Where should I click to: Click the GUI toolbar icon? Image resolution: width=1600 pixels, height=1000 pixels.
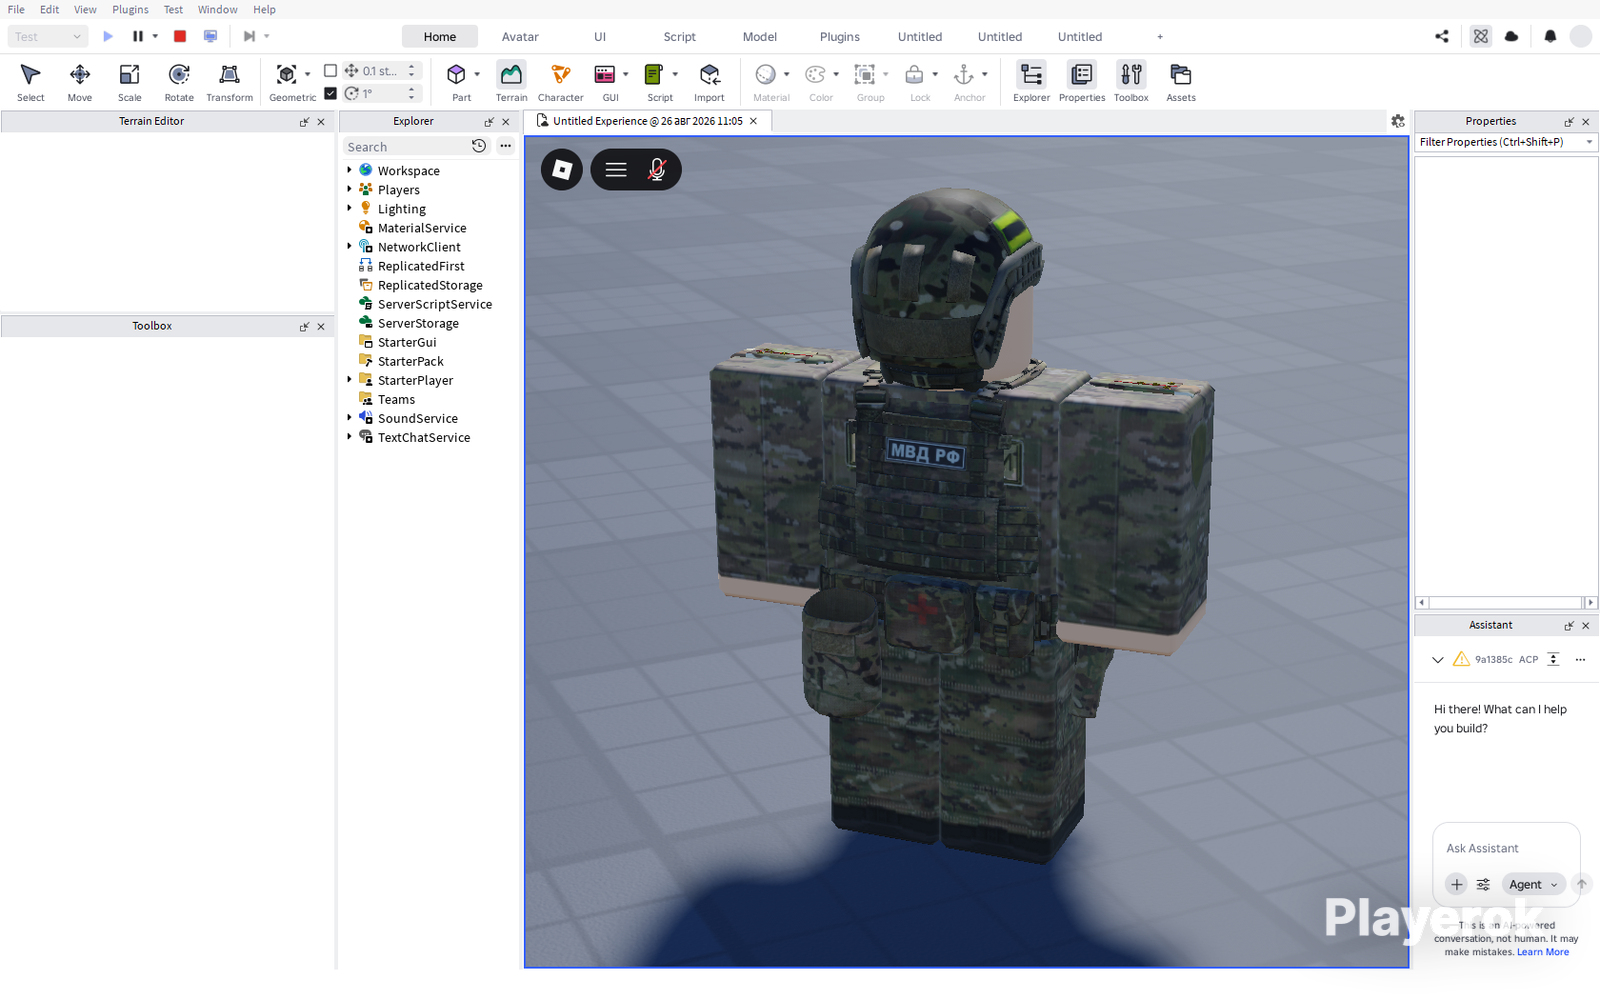605,75
